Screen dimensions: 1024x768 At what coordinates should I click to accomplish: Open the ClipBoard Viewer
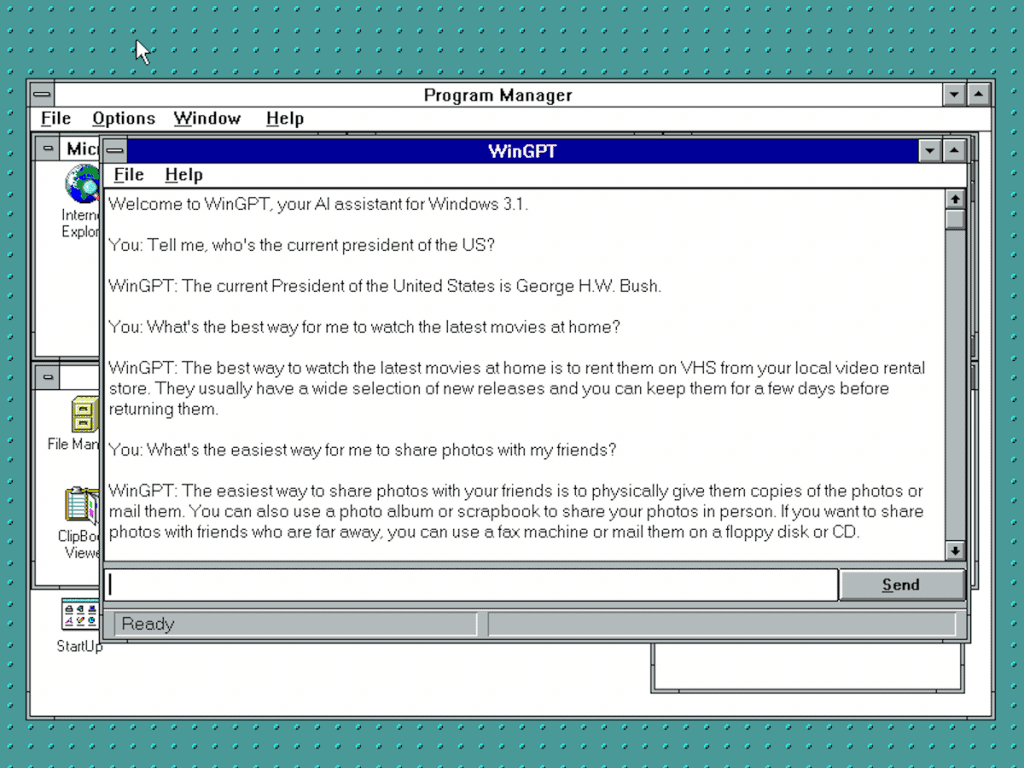pyautogui.click(x=82, y=505)
